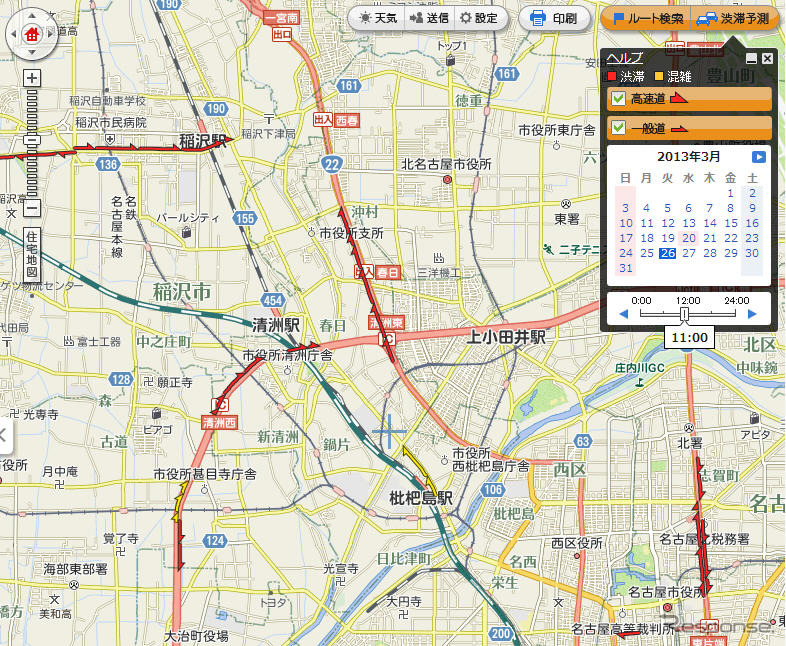Step time forward with right arrow
Viewport: 786px width, 646px height.
tap(751, 314)
